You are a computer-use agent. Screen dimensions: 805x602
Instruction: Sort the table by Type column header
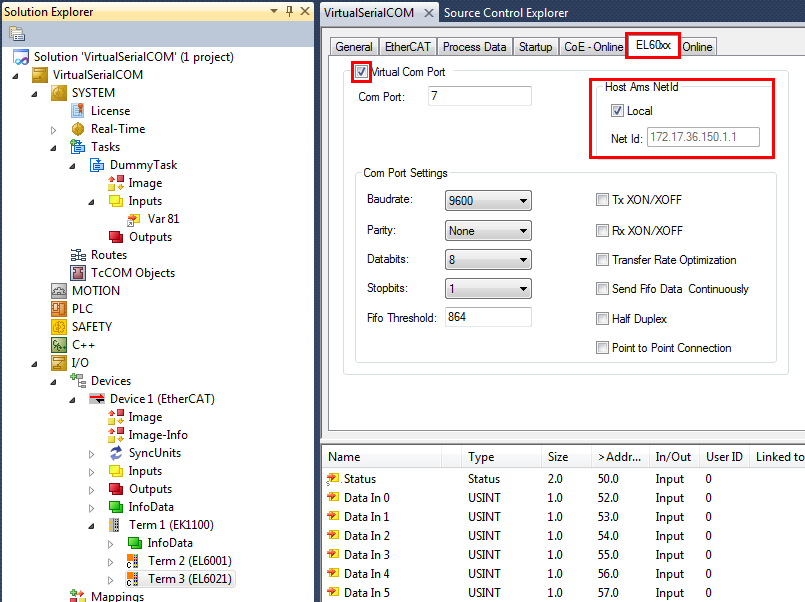click(502, 457)
